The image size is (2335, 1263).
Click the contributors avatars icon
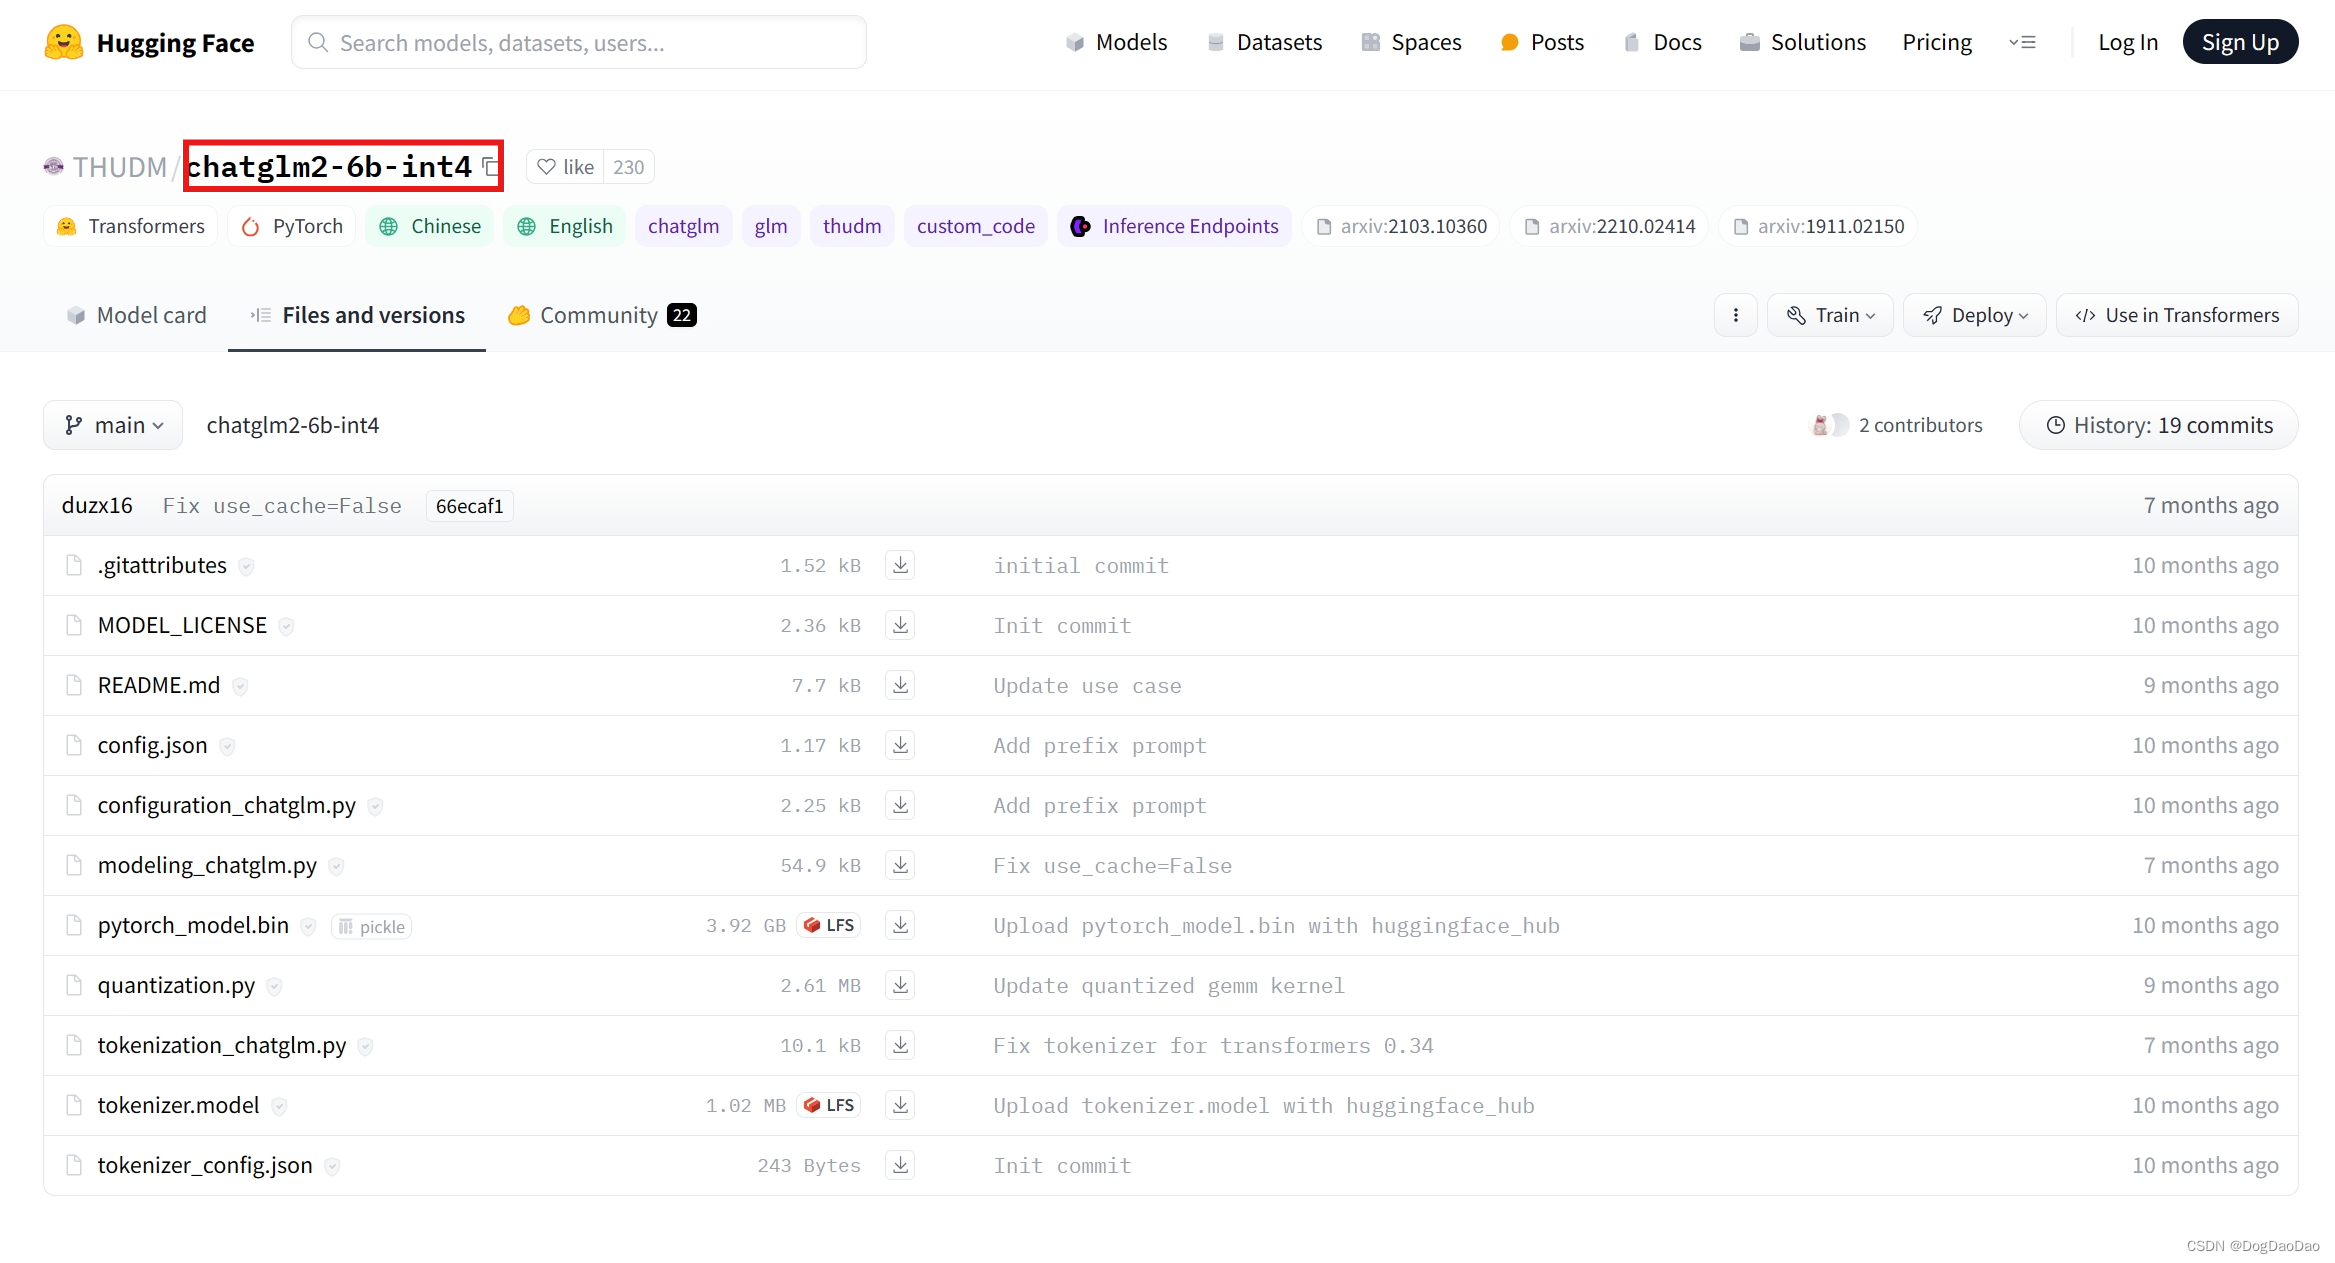pos(1829,425)
